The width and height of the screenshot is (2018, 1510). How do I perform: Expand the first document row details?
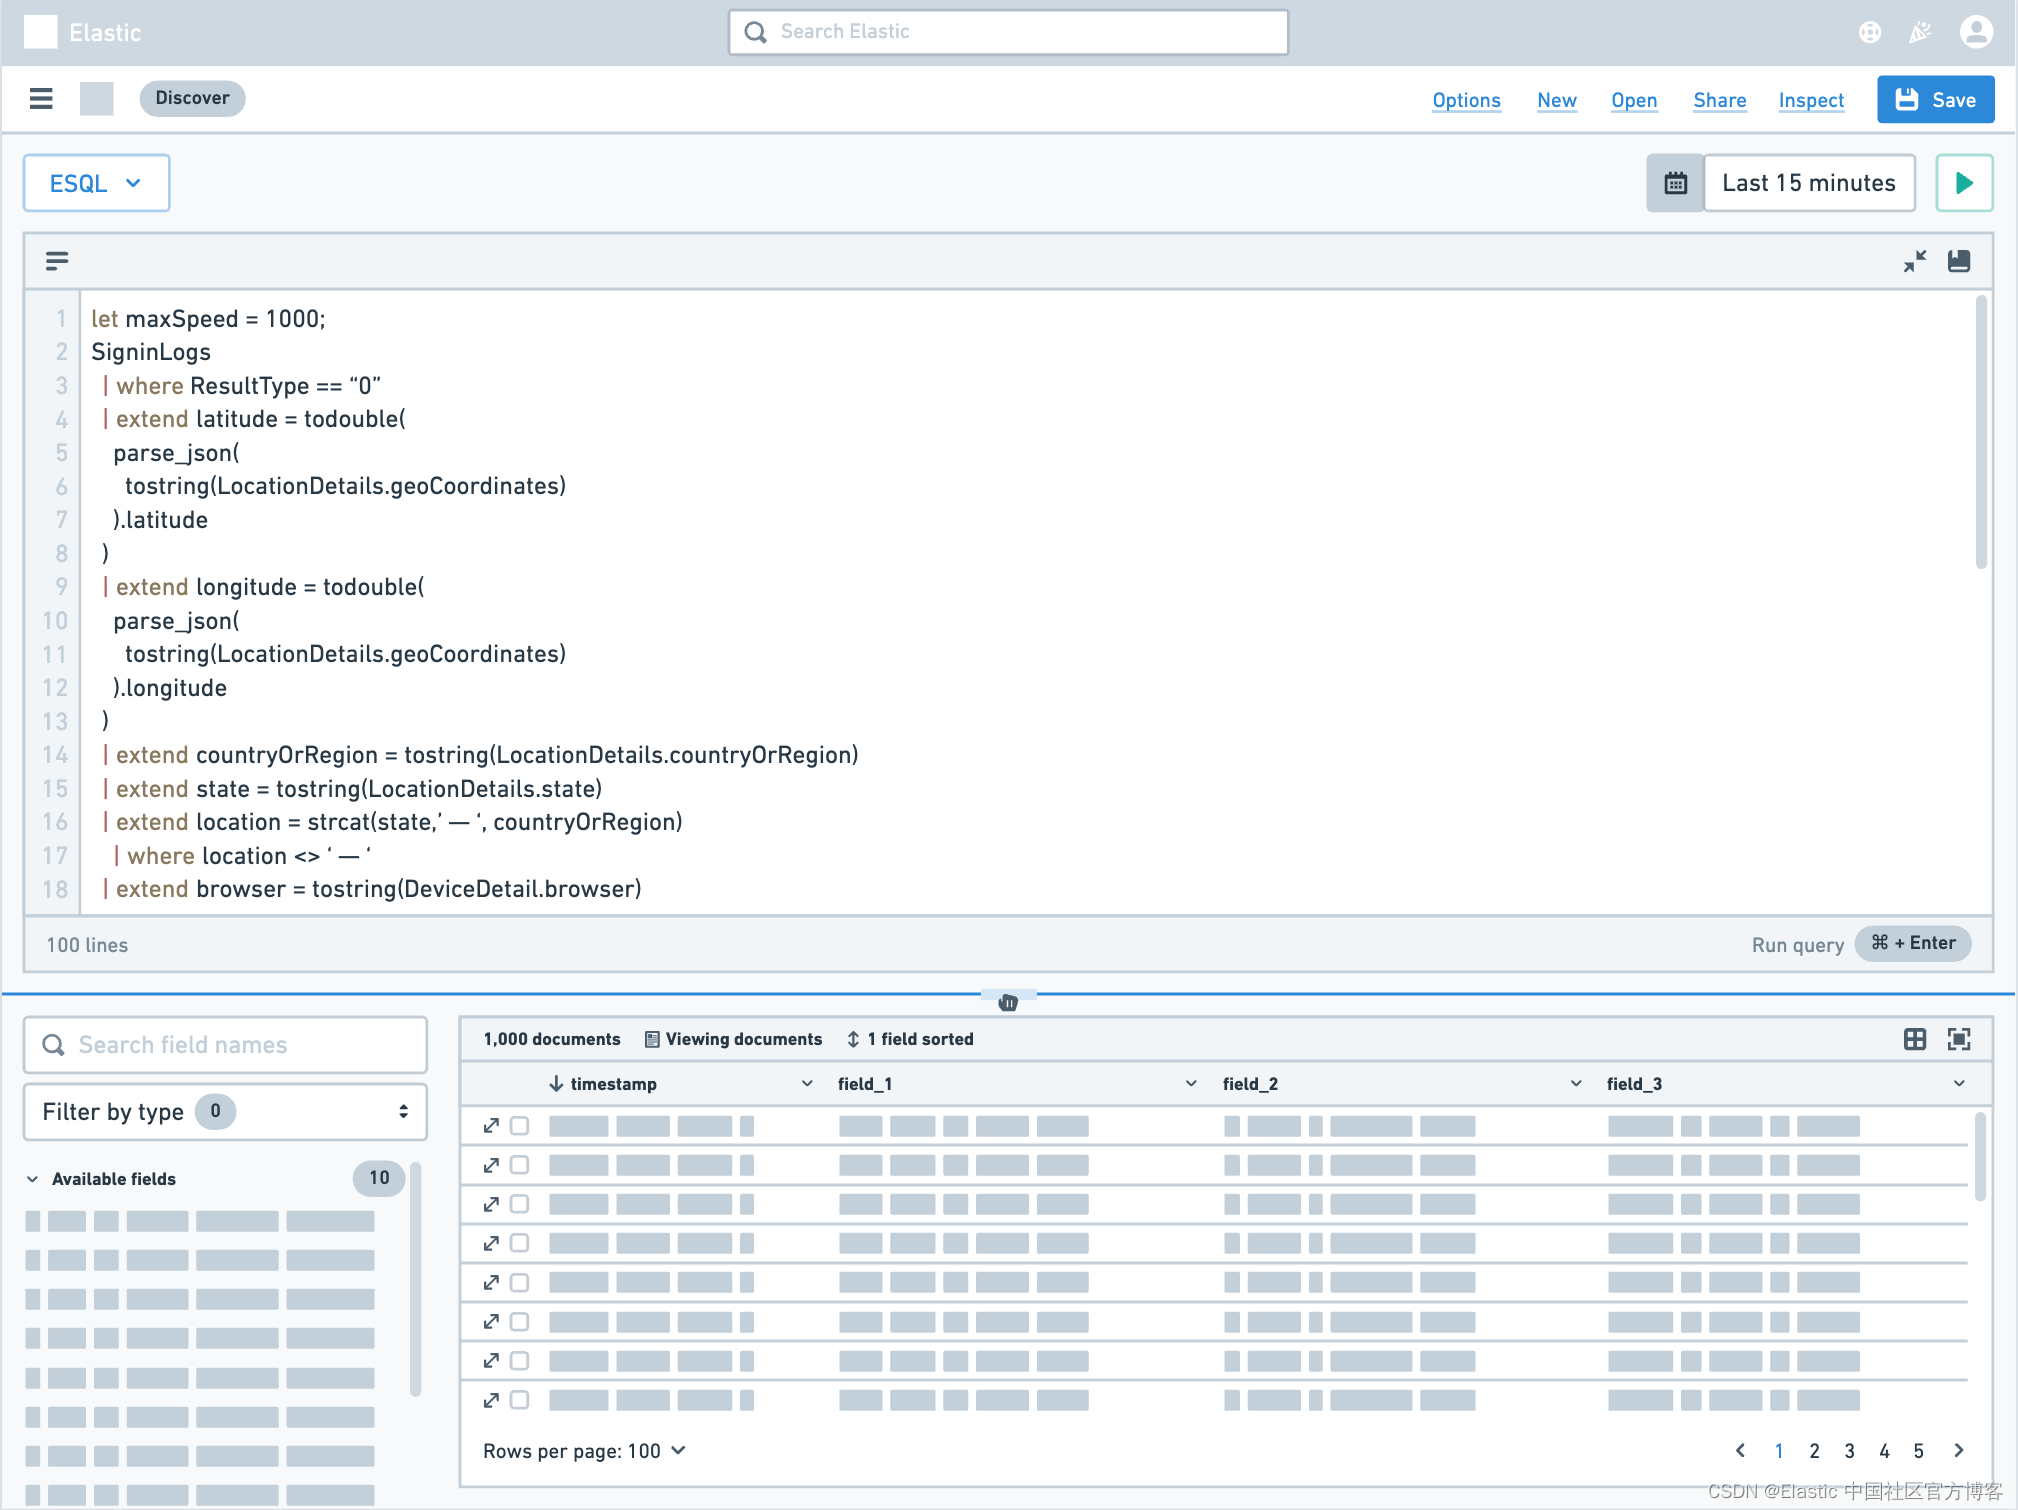[x=491, y=1125]
